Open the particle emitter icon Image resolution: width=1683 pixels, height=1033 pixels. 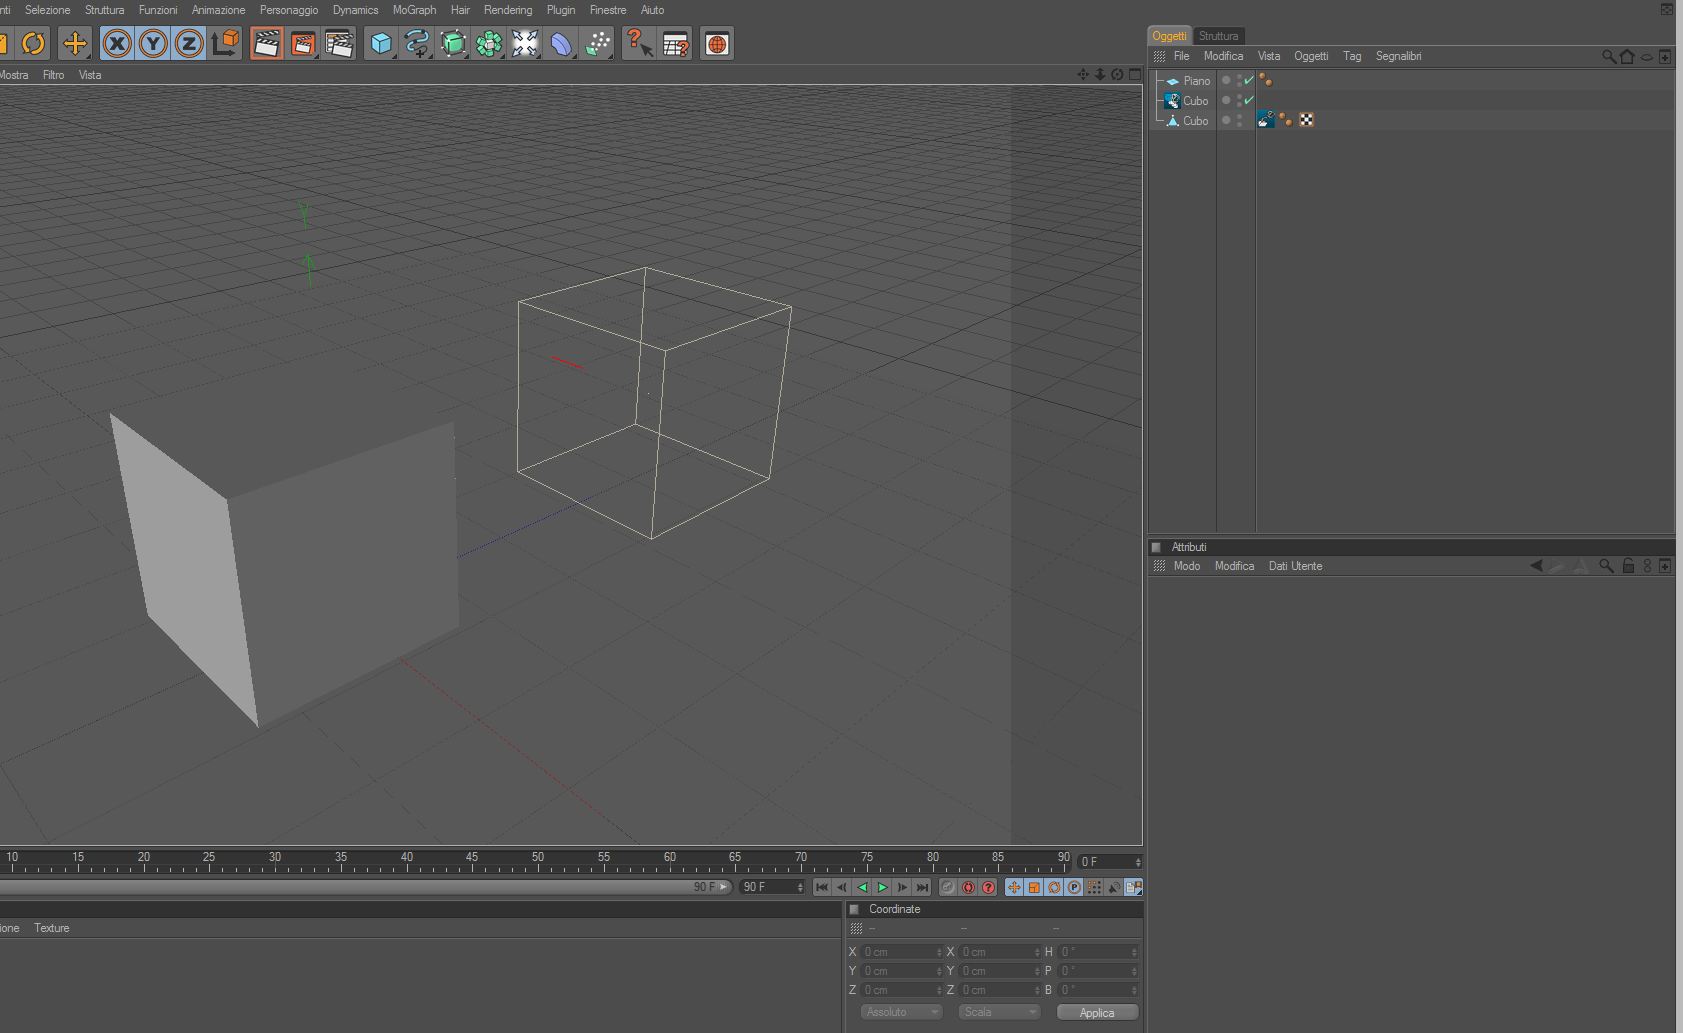click(597, 43)
